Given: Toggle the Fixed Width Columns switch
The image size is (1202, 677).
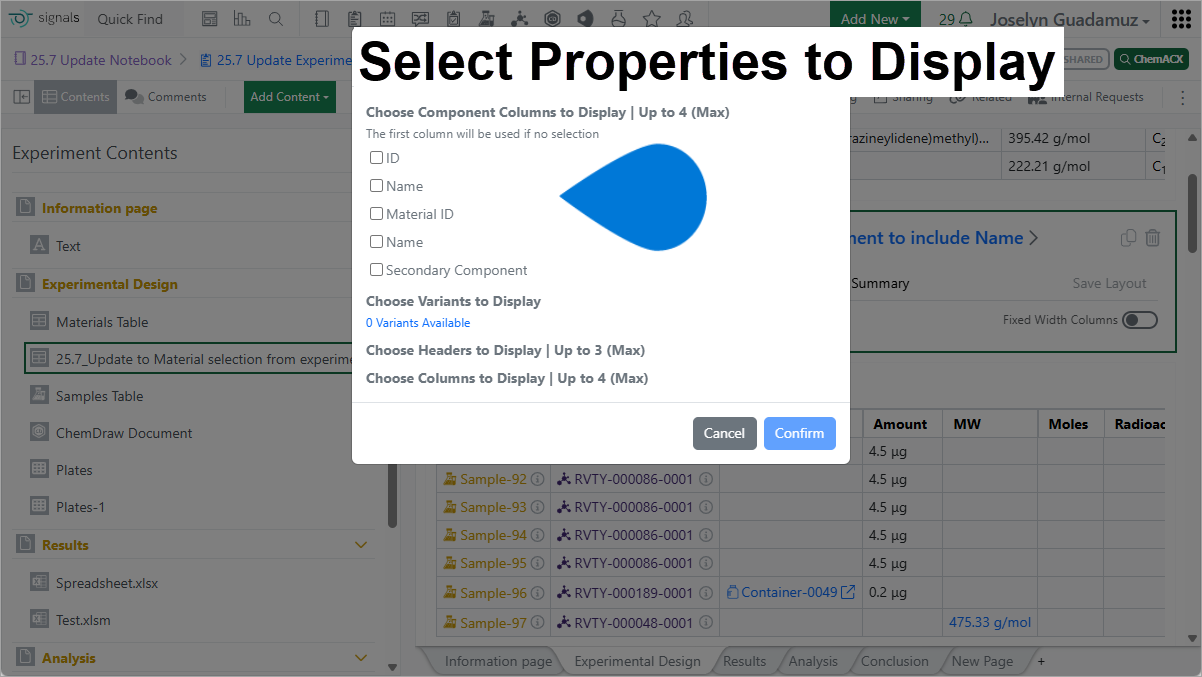Looking at the screenshot, I should [x=1139, y=320].
